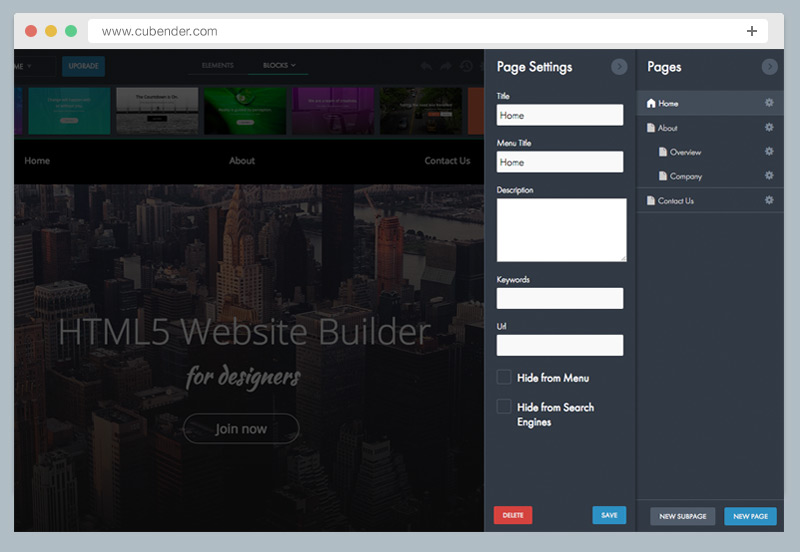
Task: Select Contact Us page in Pages list
Action: click(710, 200)
